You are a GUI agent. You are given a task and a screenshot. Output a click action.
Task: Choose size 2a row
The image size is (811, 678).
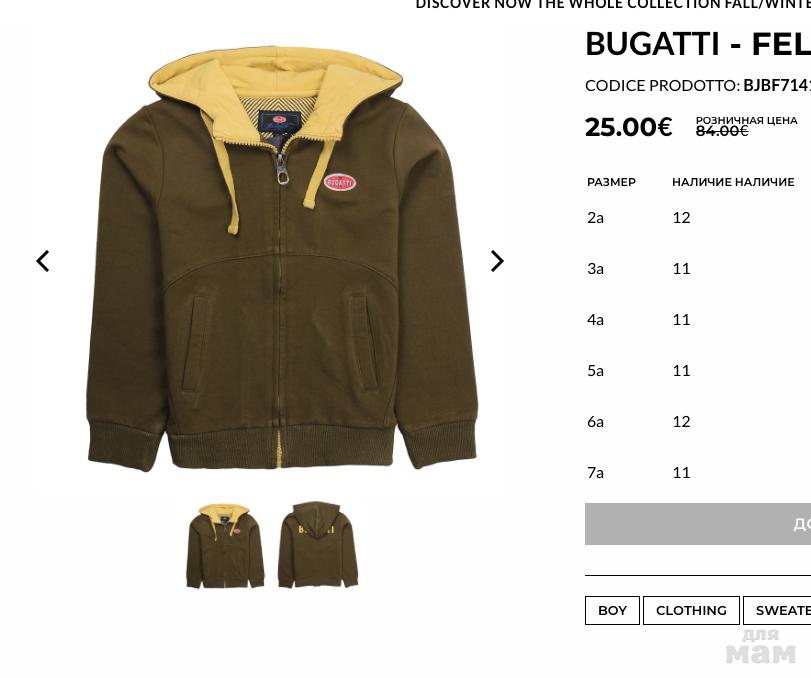point(698,218)
